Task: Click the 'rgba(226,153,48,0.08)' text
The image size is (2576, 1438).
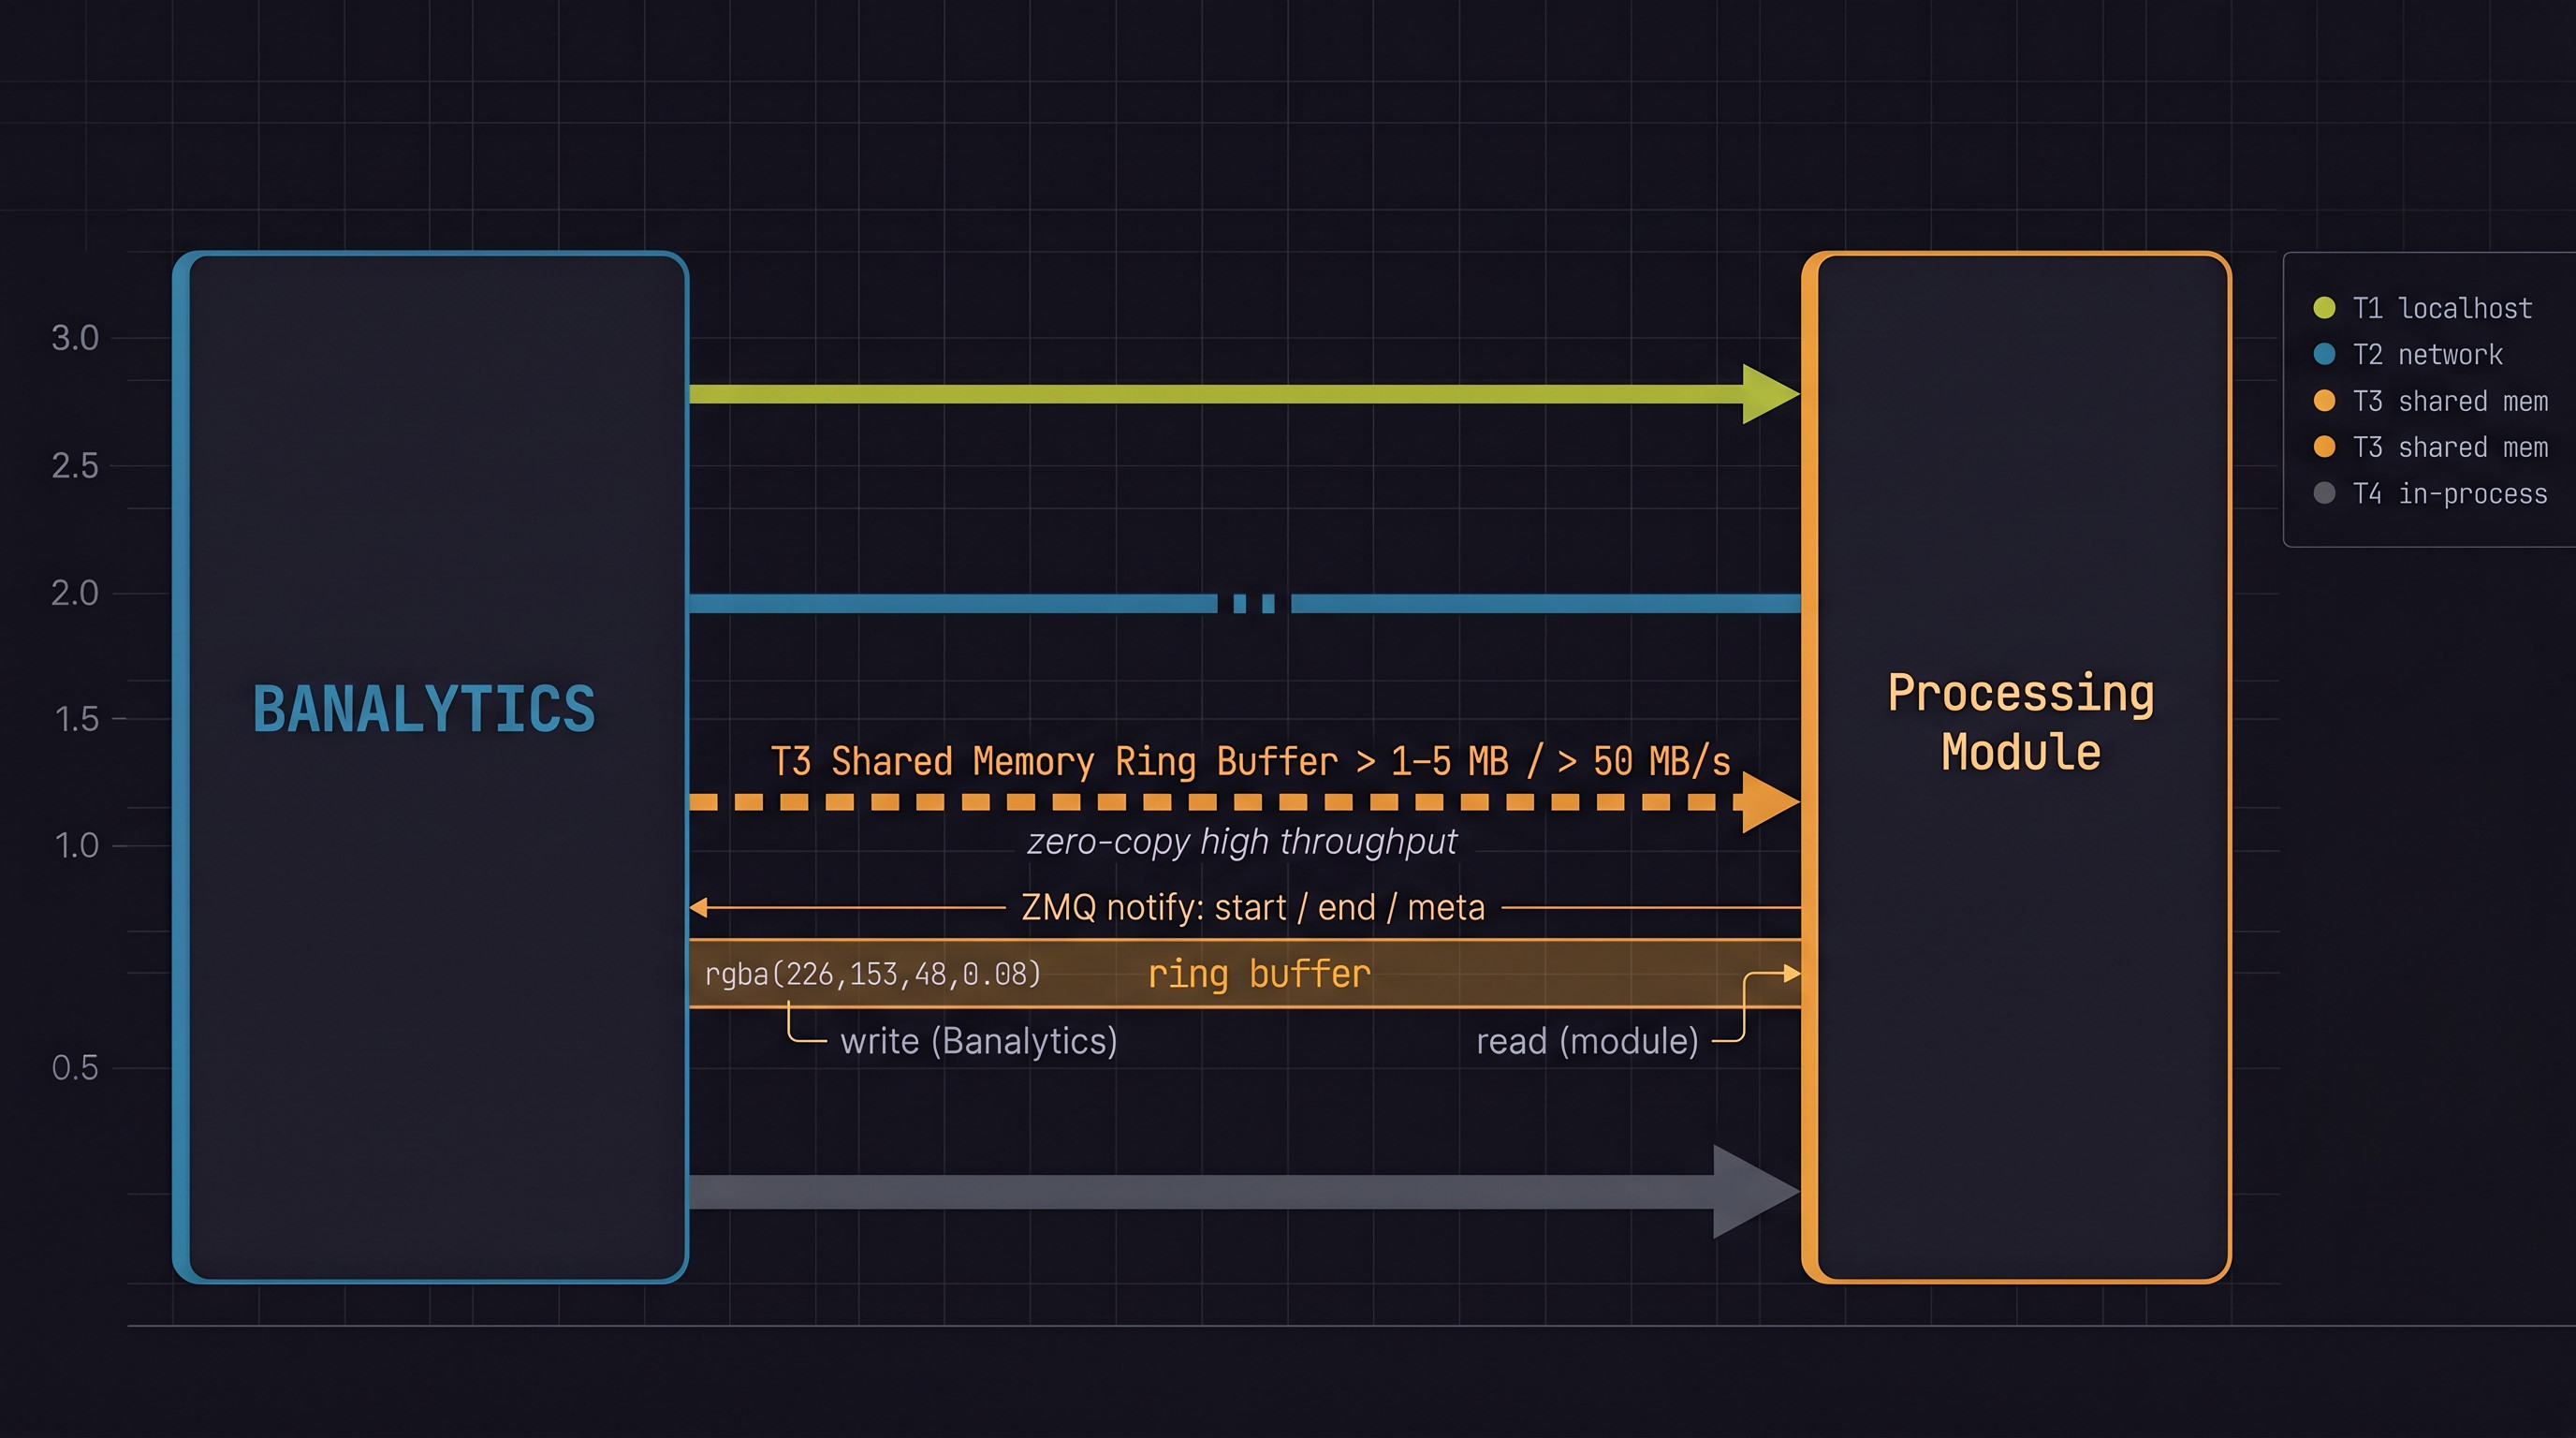Action: (873, 974)
